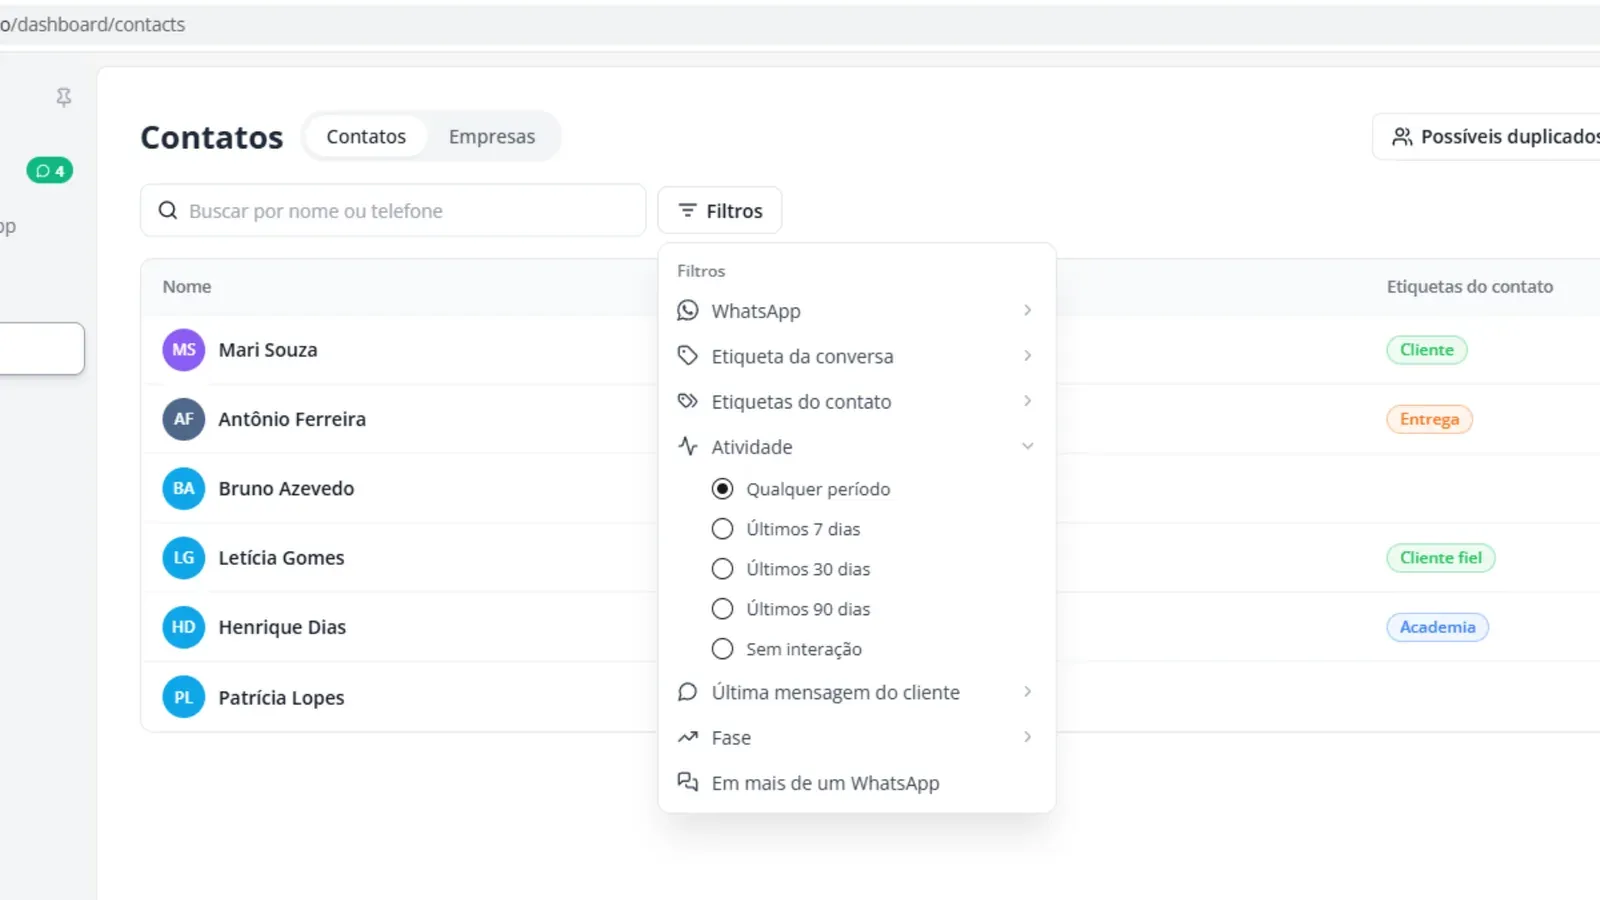Viewport: 1600px width, 900px height.
Task: Expand the Etiquetas do contato chevron
Action: pyautogui.click(x=1027, y=401)
